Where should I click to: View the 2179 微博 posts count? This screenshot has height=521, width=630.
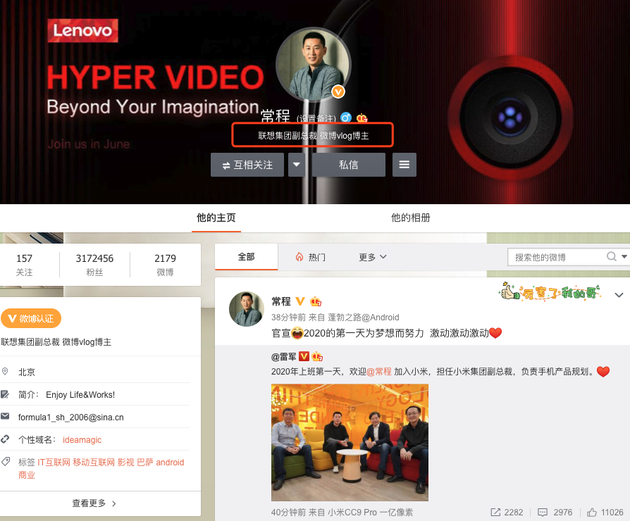pos(165,265)
